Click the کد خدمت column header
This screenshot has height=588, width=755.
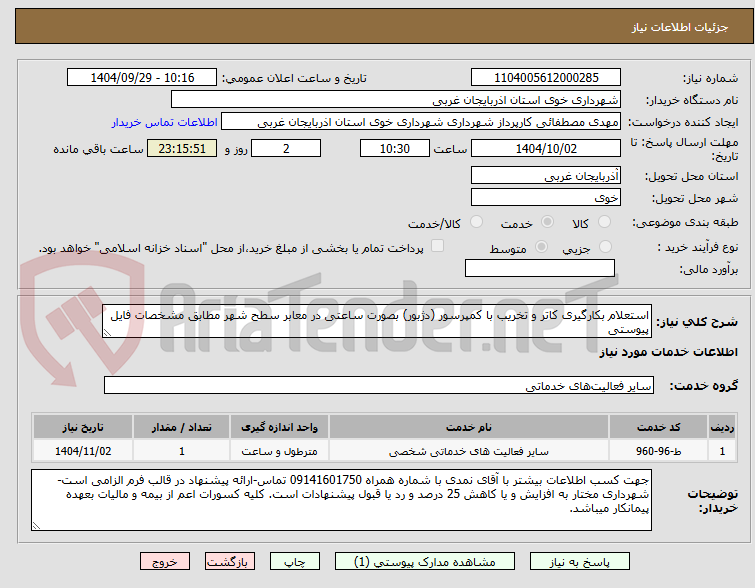click(658, 427)
